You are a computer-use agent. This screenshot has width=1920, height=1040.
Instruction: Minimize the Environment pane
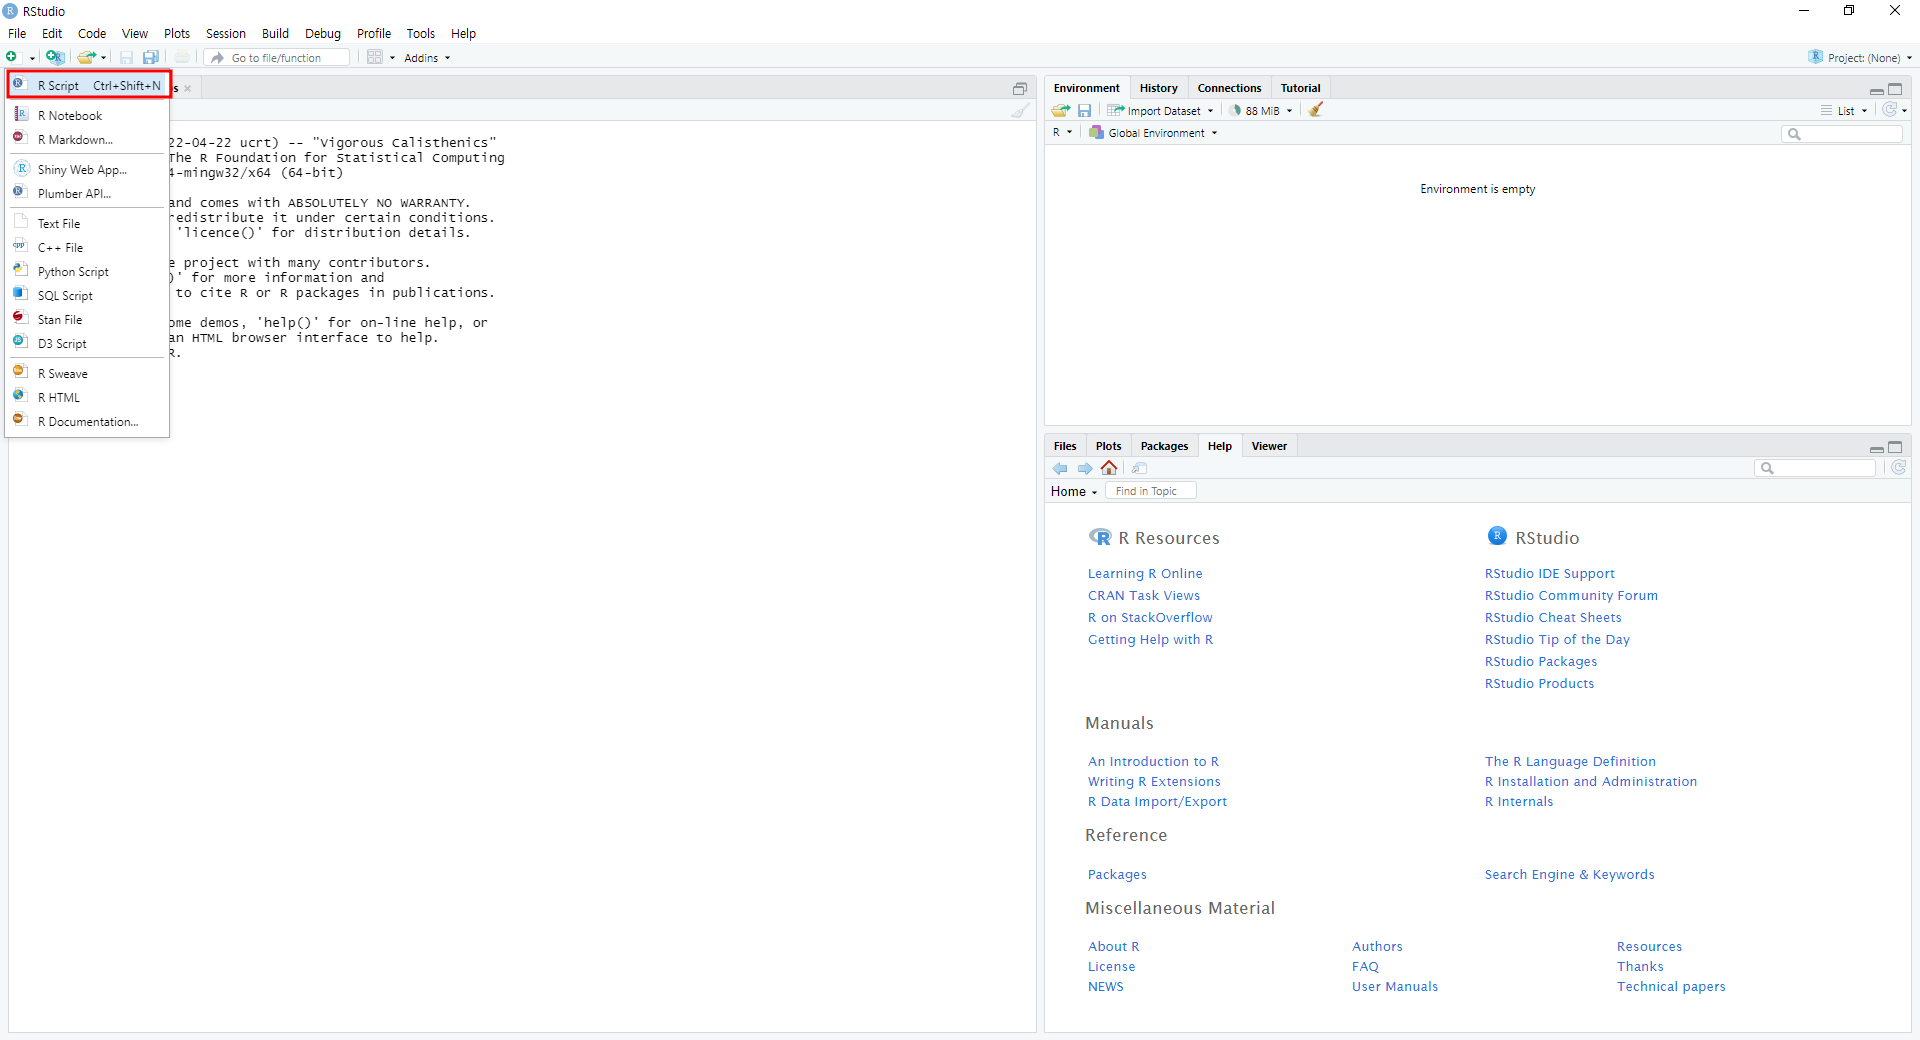1877,90
